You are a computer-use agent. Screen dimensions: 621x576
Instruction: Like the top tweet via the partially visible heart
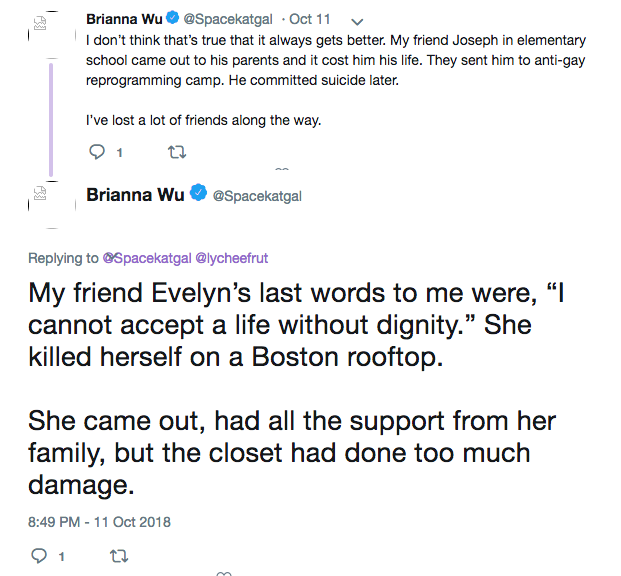[x=282, y=169]
